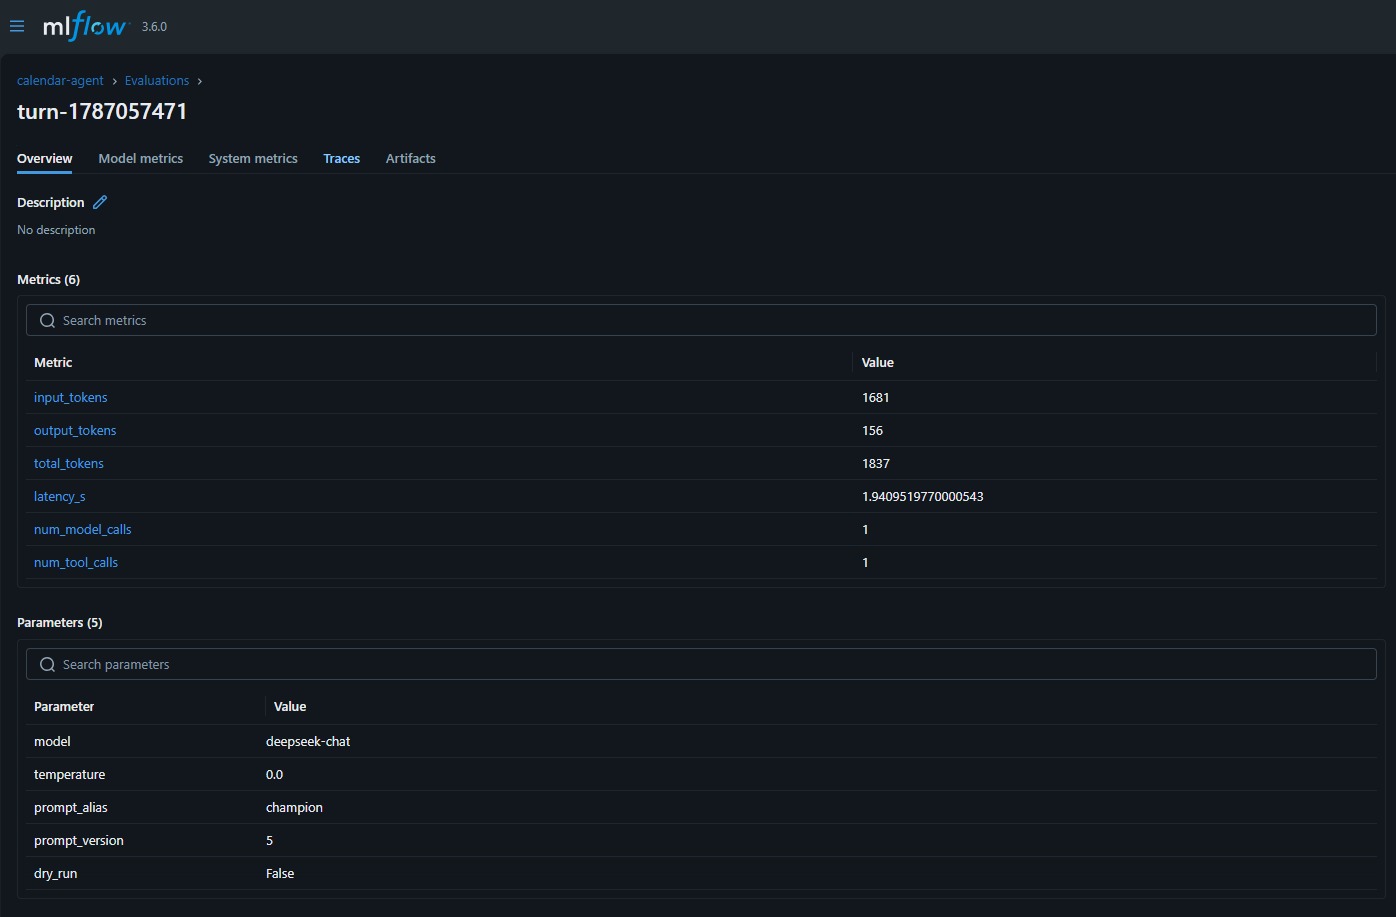Viewport: 1396px width, 917px height.
Task: Open the hamburger sidebar menu
Action: (x=17, y=26)
